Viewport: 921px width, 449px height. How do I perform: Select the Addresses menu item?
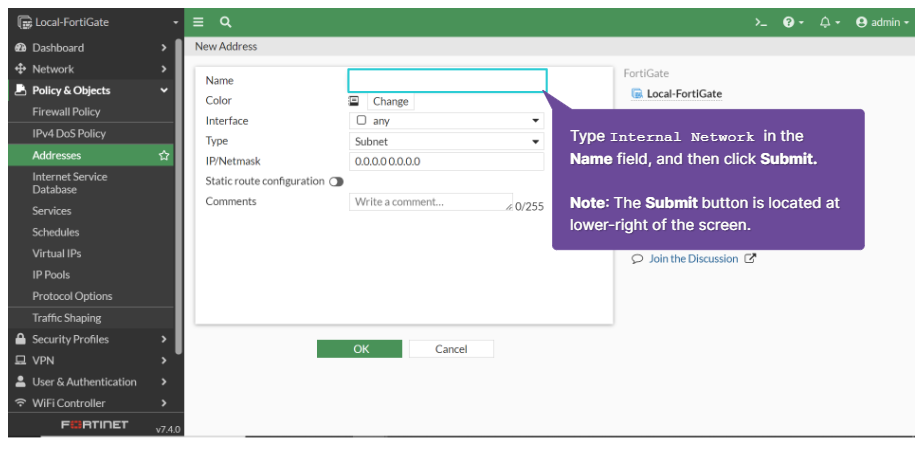click(91, 155)
